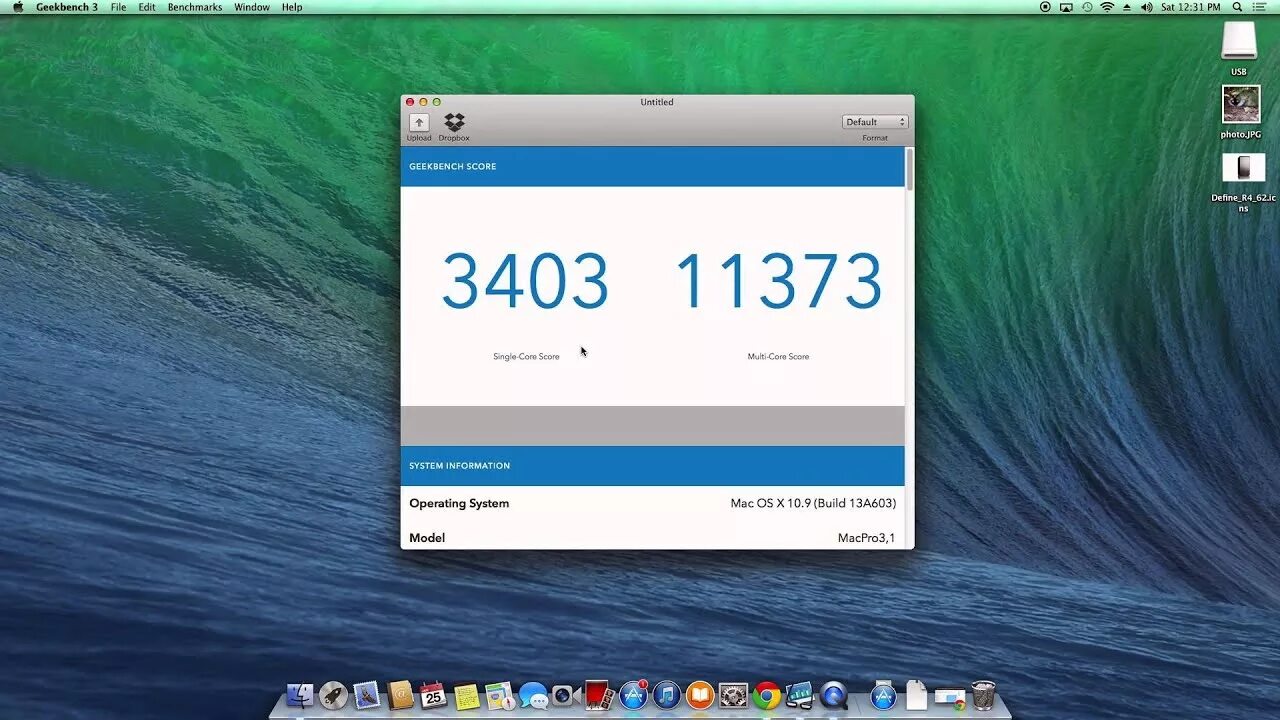Open the Trash in Dock
The width and height of the screenshot is (1280, 720).
point(983,695)
